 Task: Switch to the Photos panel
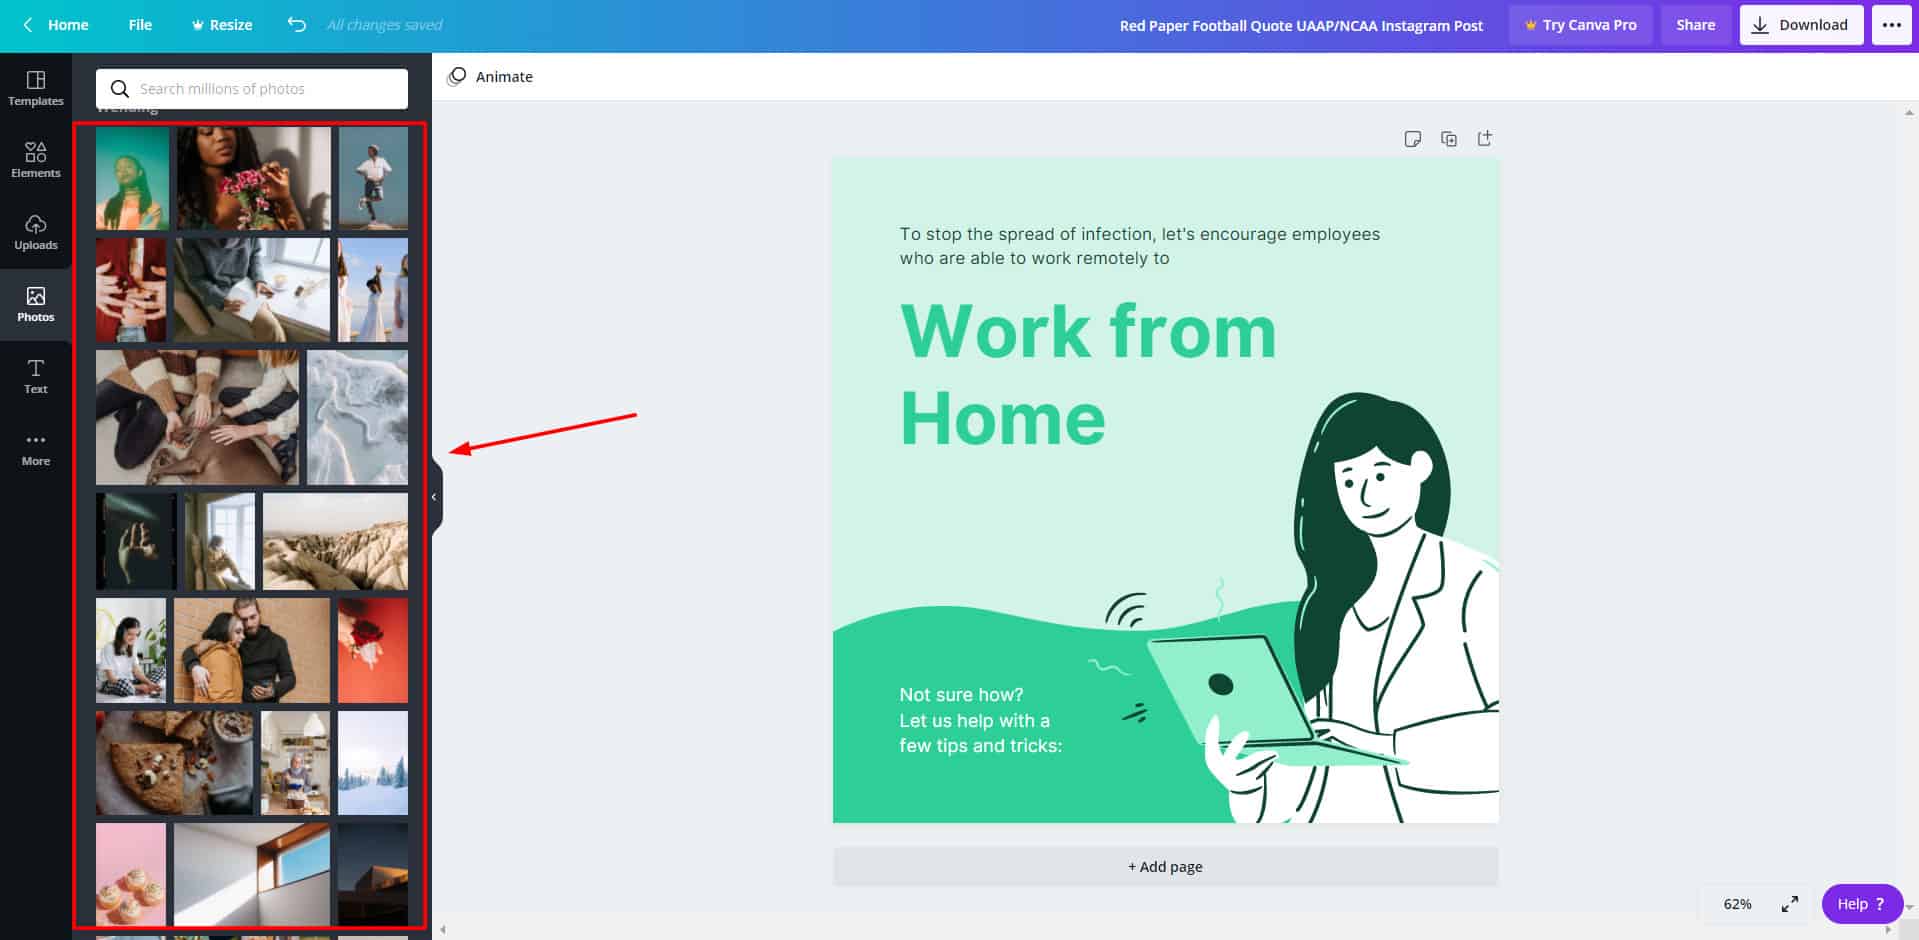[36, 304]
